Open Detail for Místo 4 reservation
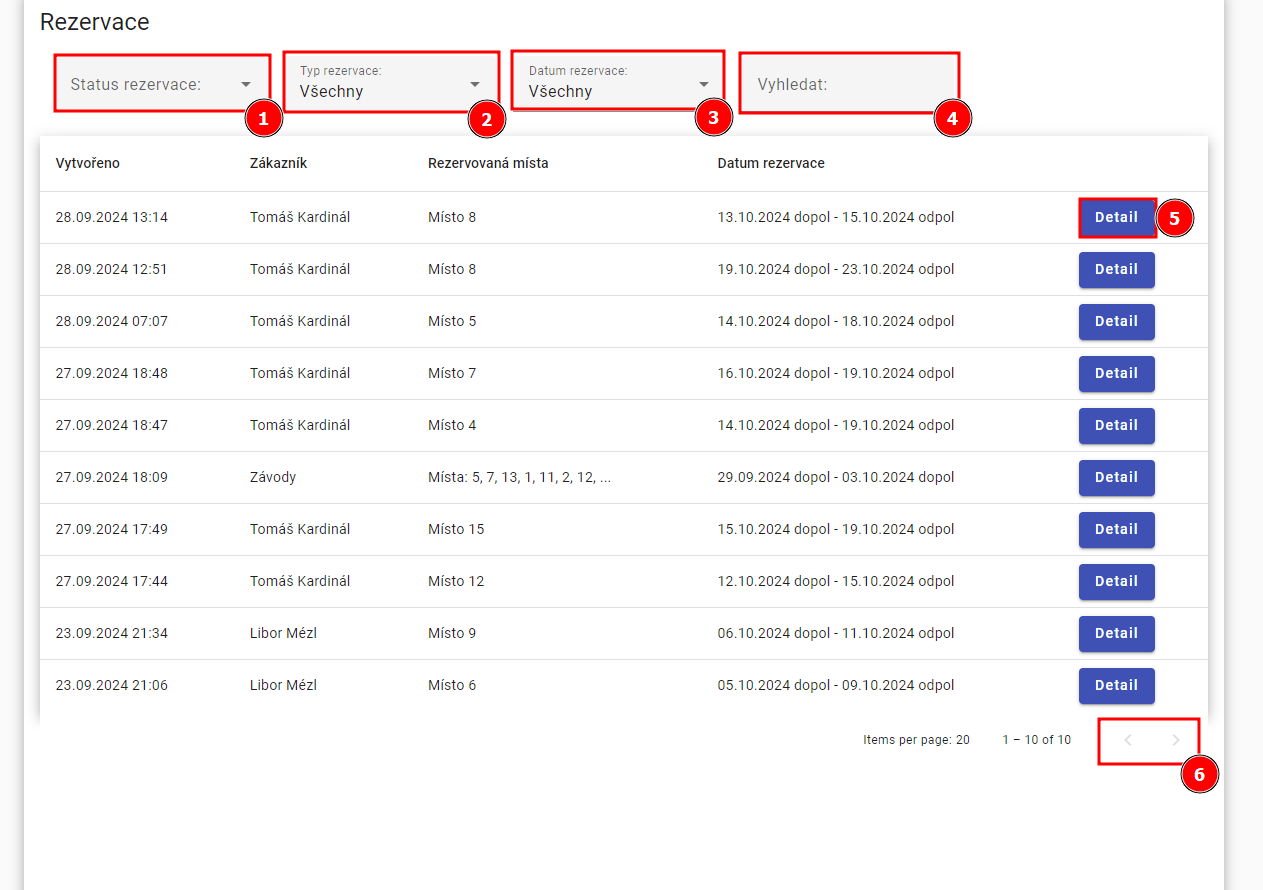Screen dimensions: 1263x890 point(1116,426)
